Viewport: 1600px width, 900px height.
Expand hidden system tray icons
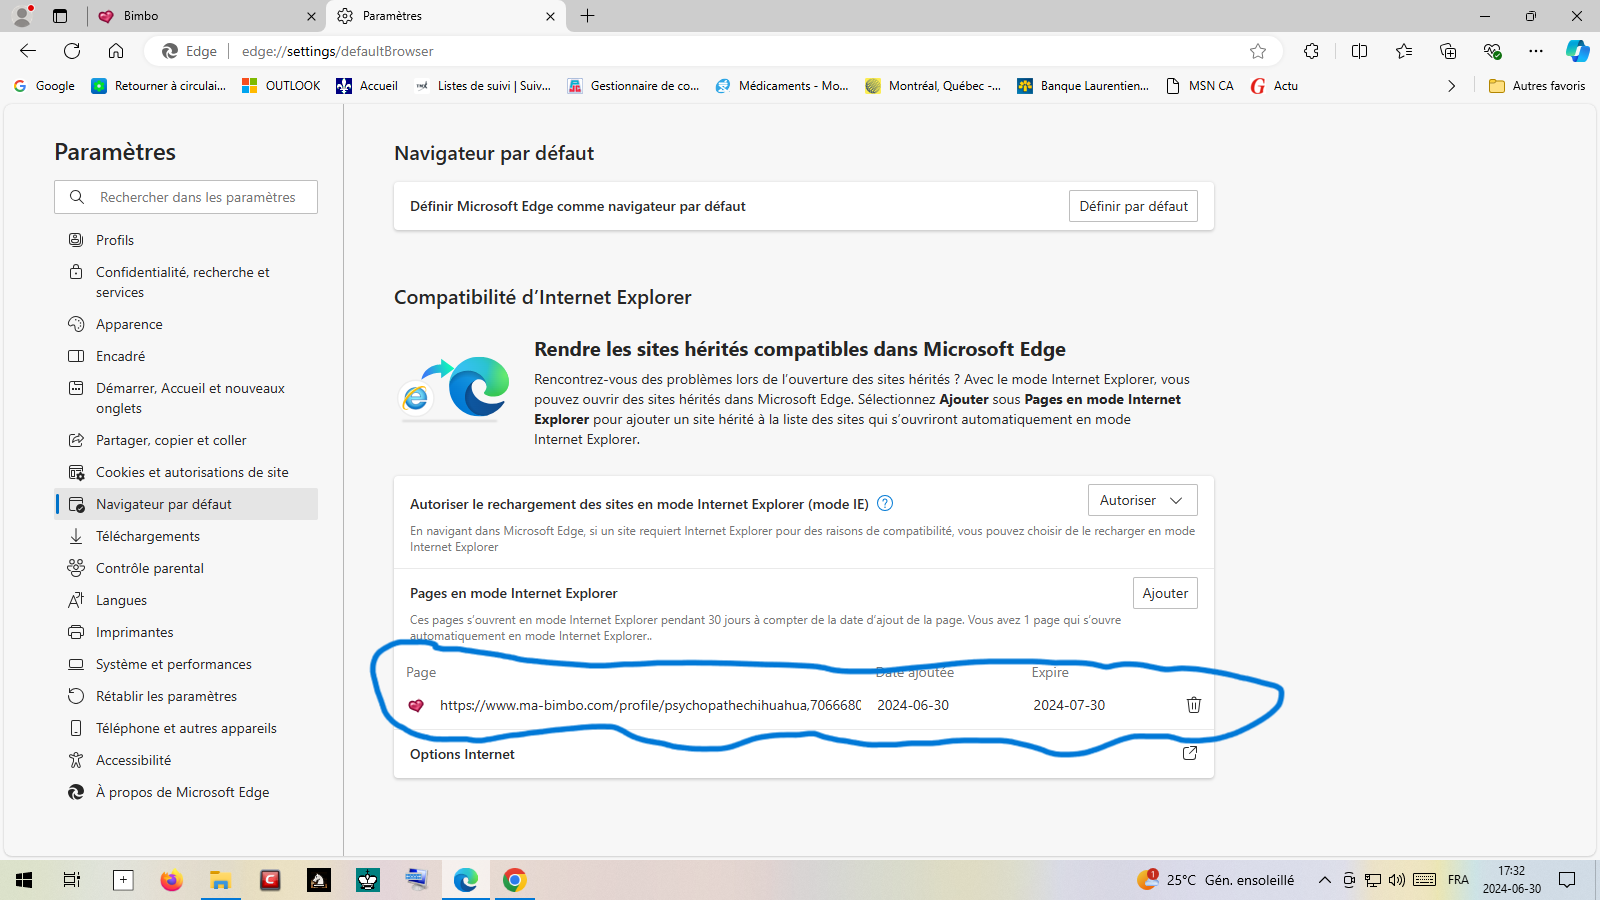pyautogui.click(x=1324, y=880)
